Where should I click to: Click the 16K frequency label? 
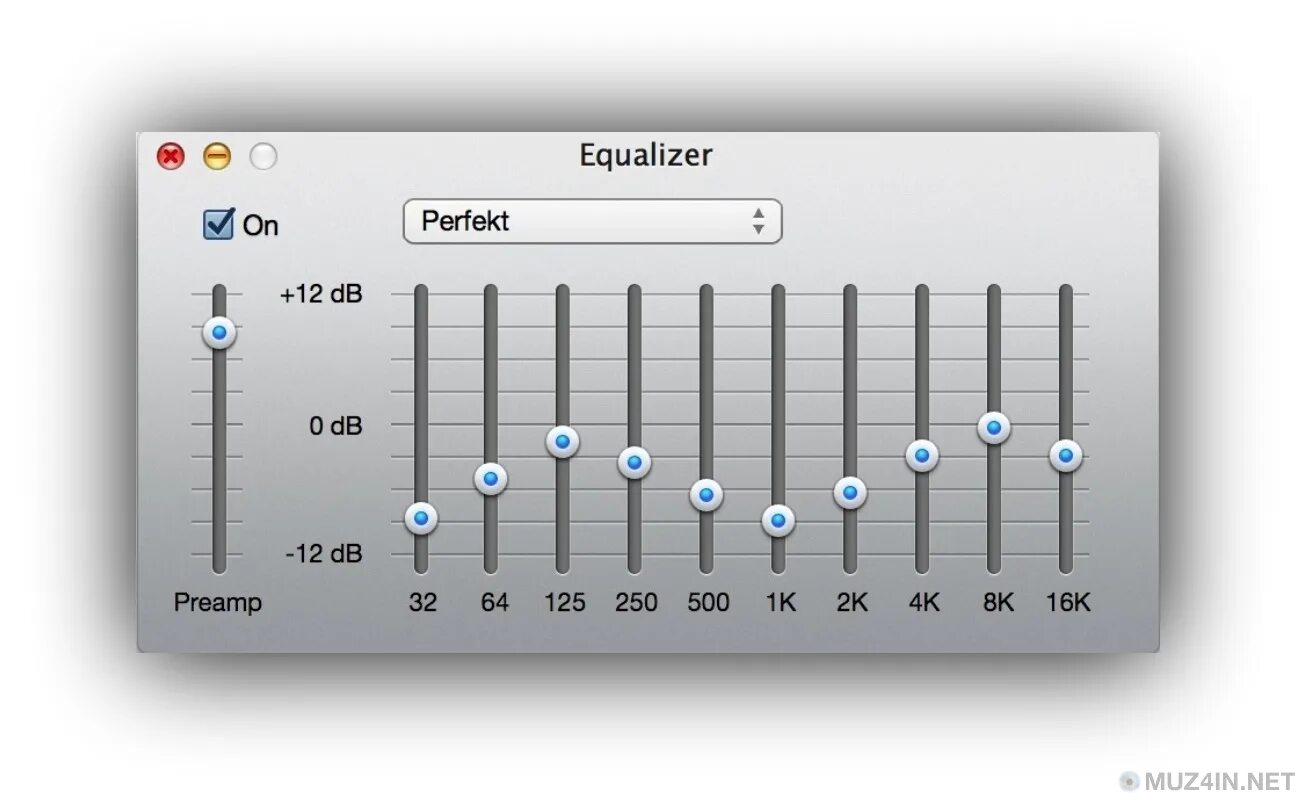pyautogui.click(x=1068, y=602)
